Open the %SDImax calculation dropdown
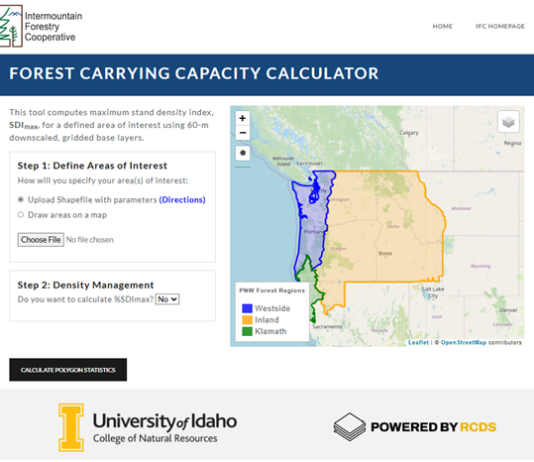This screenshot has height=462, width=534. click(x=167, y=299)
